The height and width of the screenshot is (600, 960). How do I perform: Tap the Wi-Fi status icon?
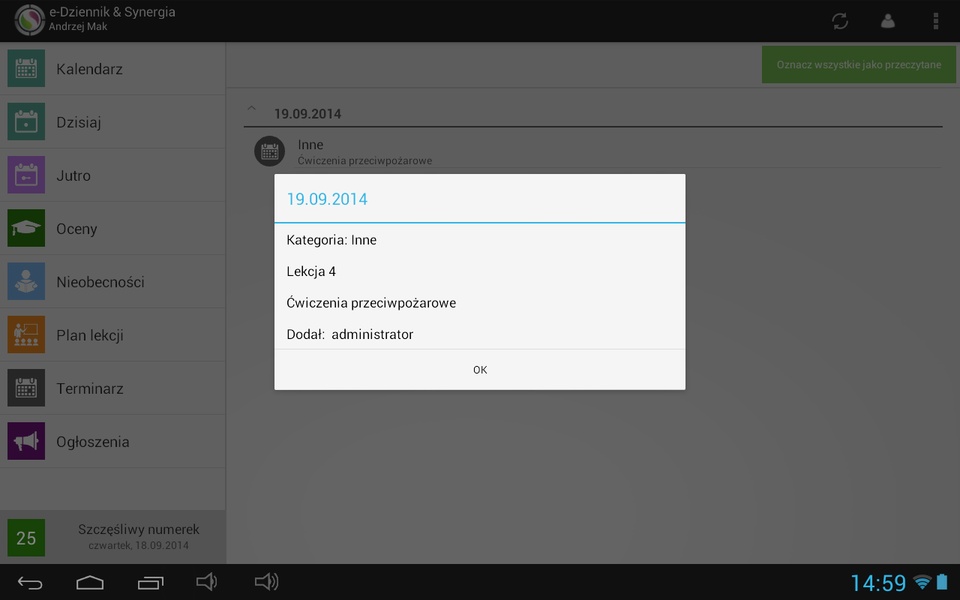pos(922,582)
